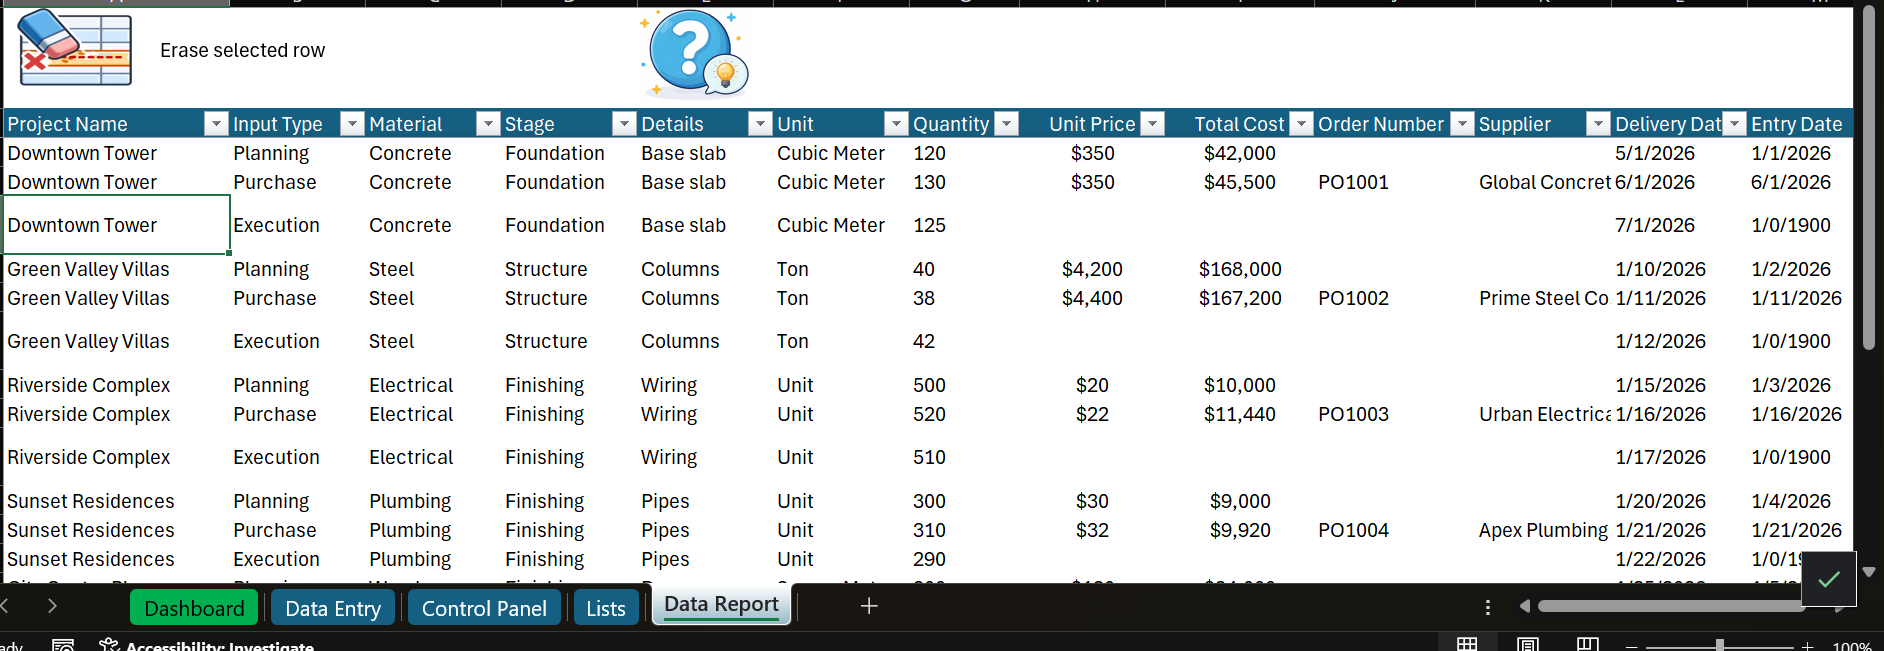Open the Project Name filter dropdown

[215, 124]
